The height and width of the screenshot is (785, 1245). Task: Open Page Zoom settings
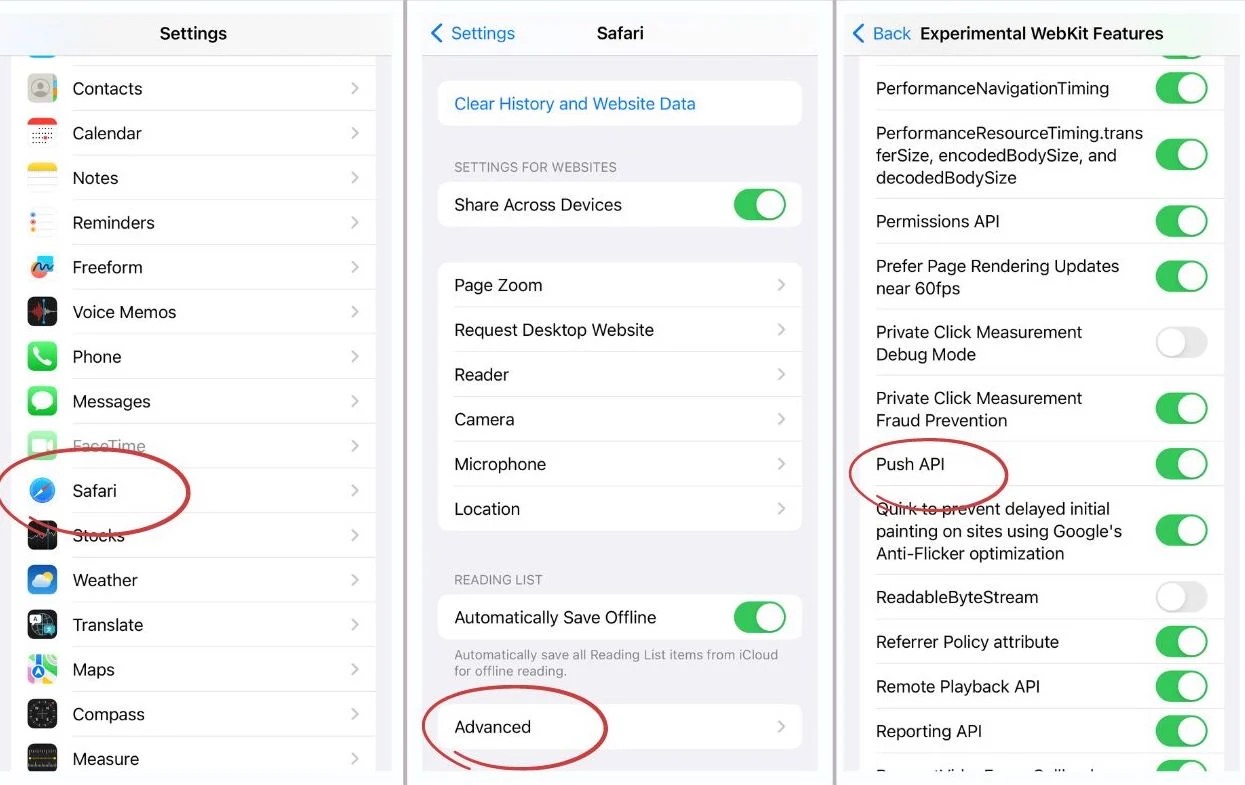620,285
